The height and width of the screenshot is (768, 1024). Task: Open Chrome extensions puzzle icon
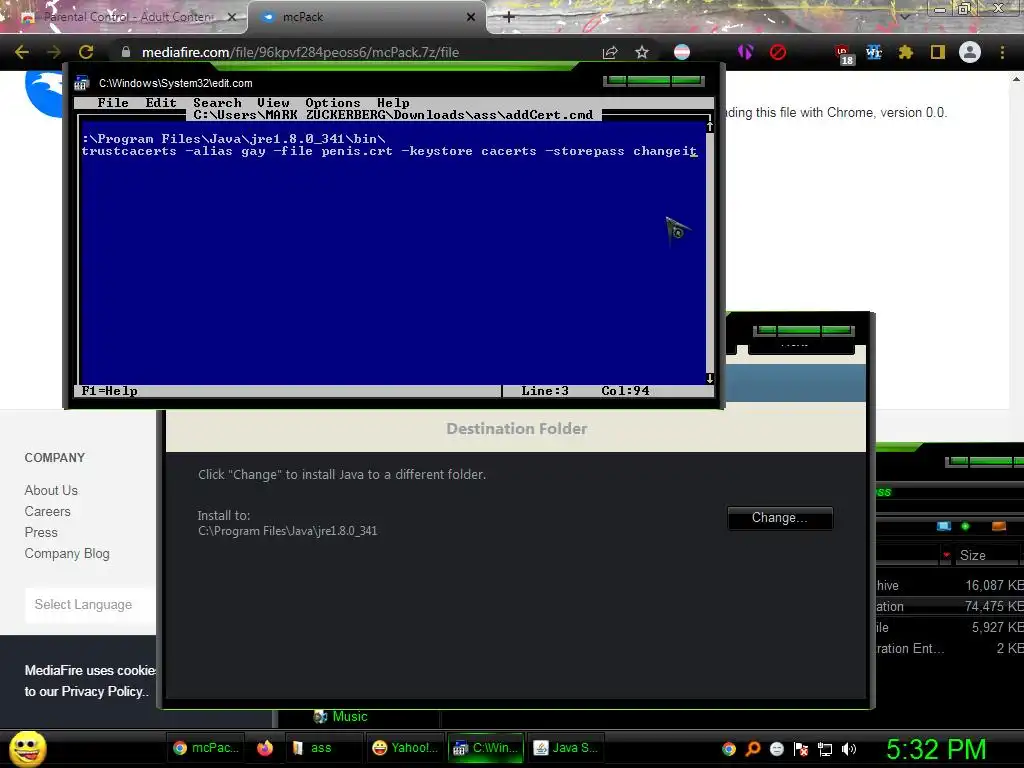pos(906,52)
